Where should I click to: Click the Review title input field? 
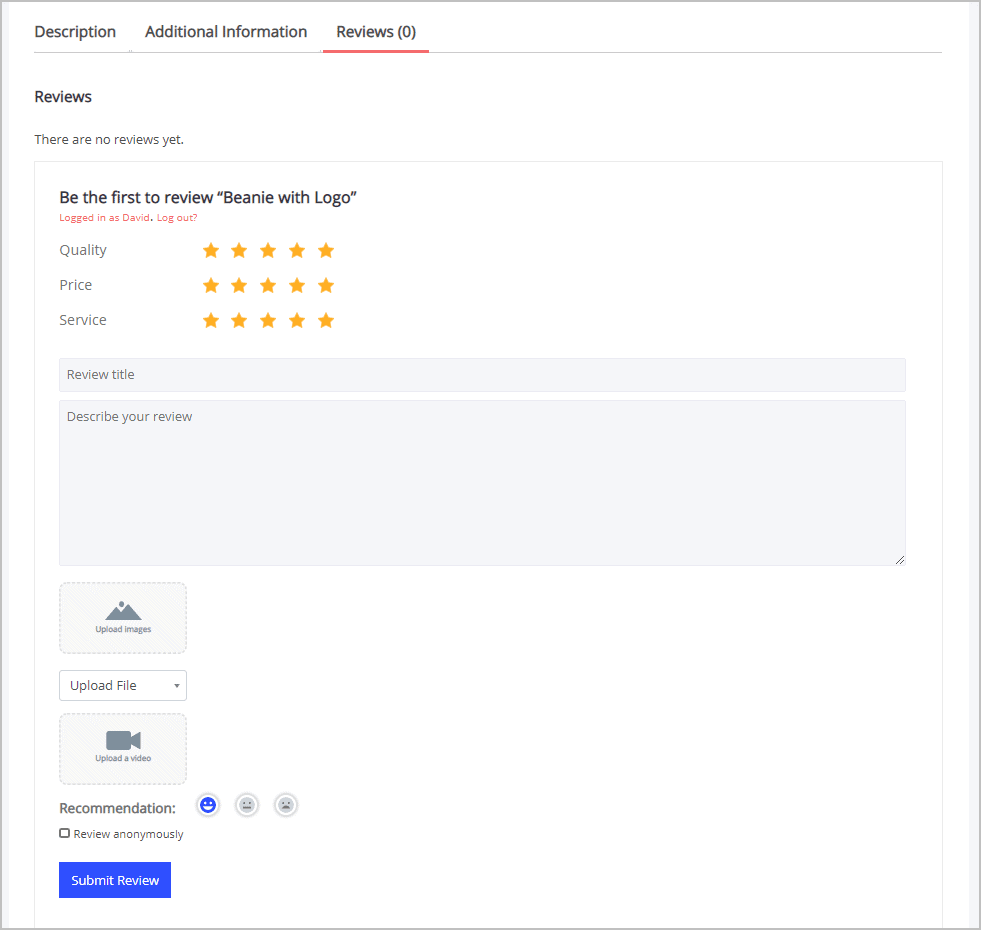coord(482,374)
